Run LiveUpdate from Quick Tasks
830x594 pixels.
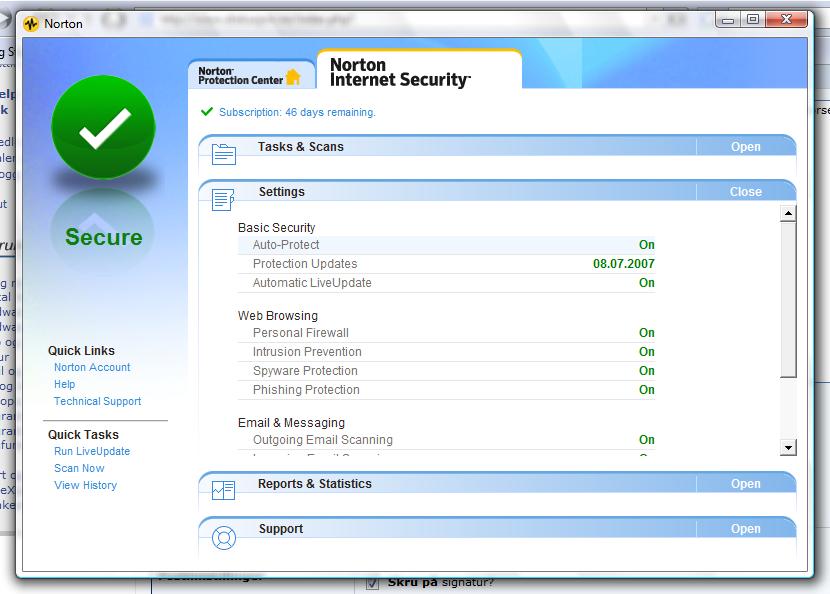click(92, 451)
